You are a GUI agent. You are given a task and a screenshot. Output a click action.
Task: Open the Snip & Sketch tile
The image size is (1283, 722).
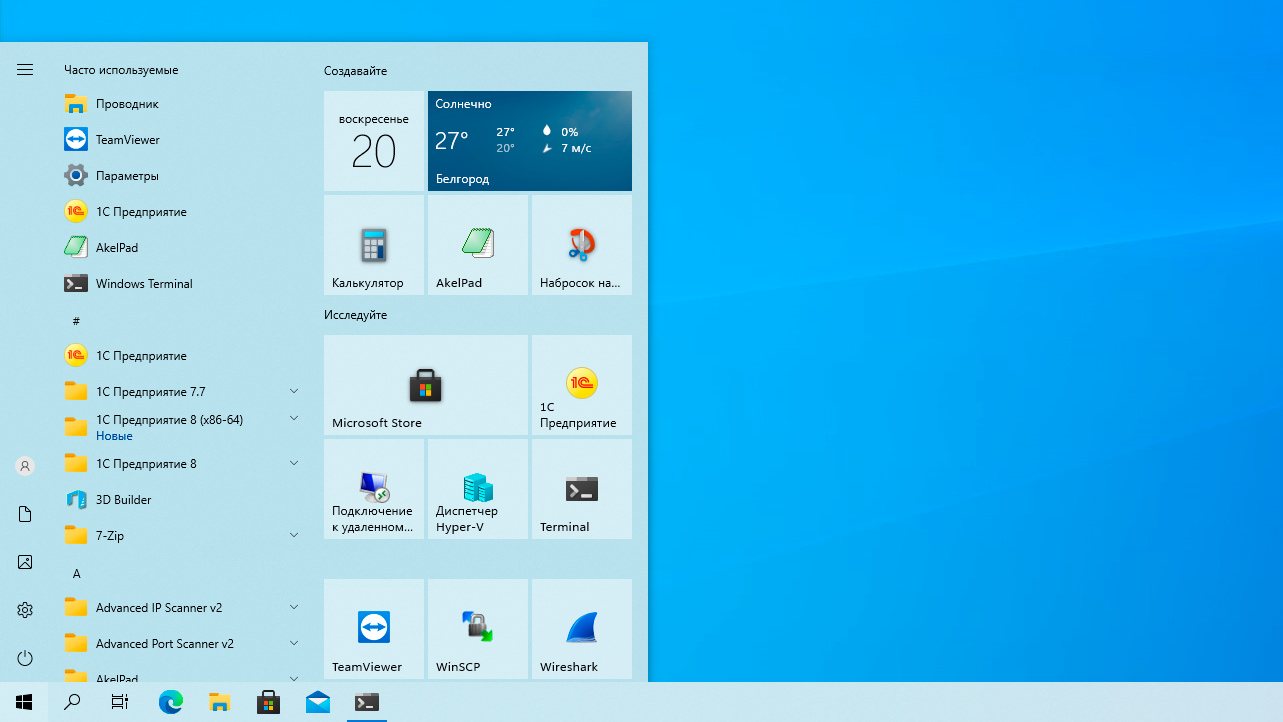[x=581, y=244]
